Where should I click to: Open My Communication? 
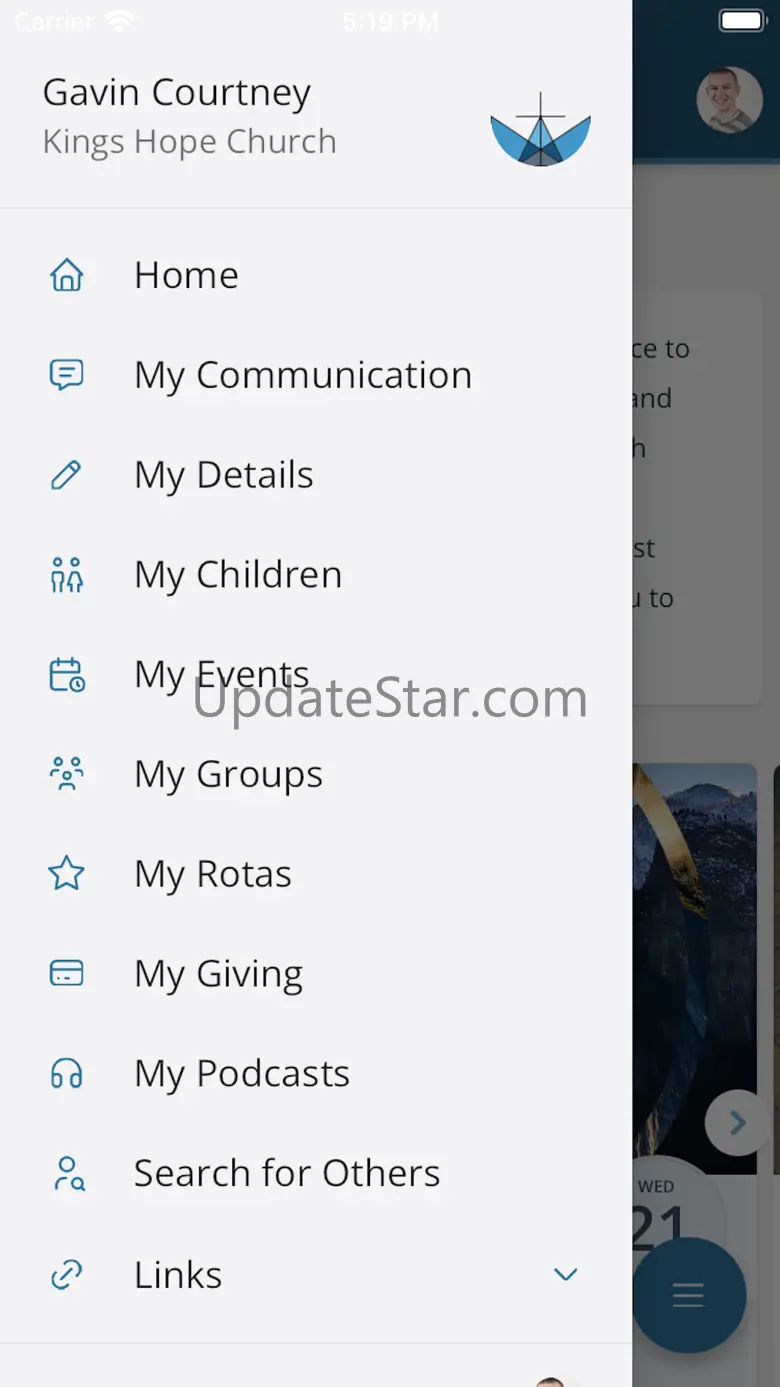(316, 375)
